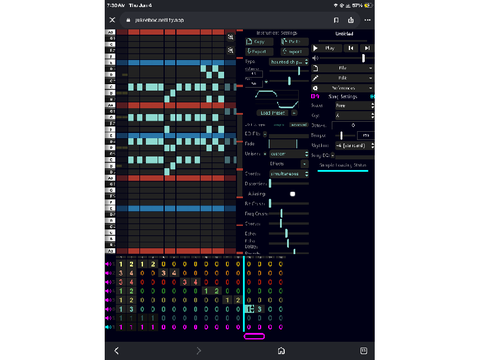Open the File menu dropdown

pos(342,68)
